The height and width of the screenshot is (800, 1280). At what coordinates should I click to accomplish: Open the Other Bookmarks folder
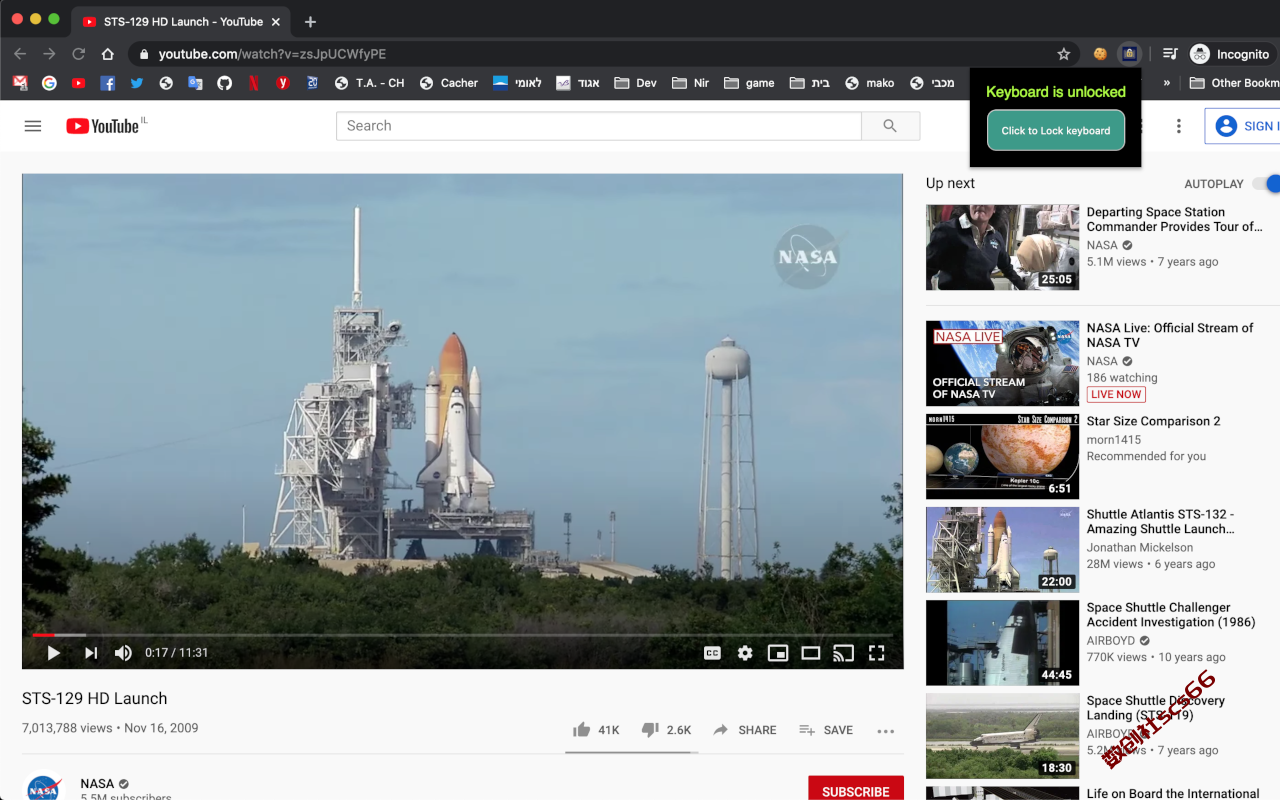click(x=1234, y=83)
